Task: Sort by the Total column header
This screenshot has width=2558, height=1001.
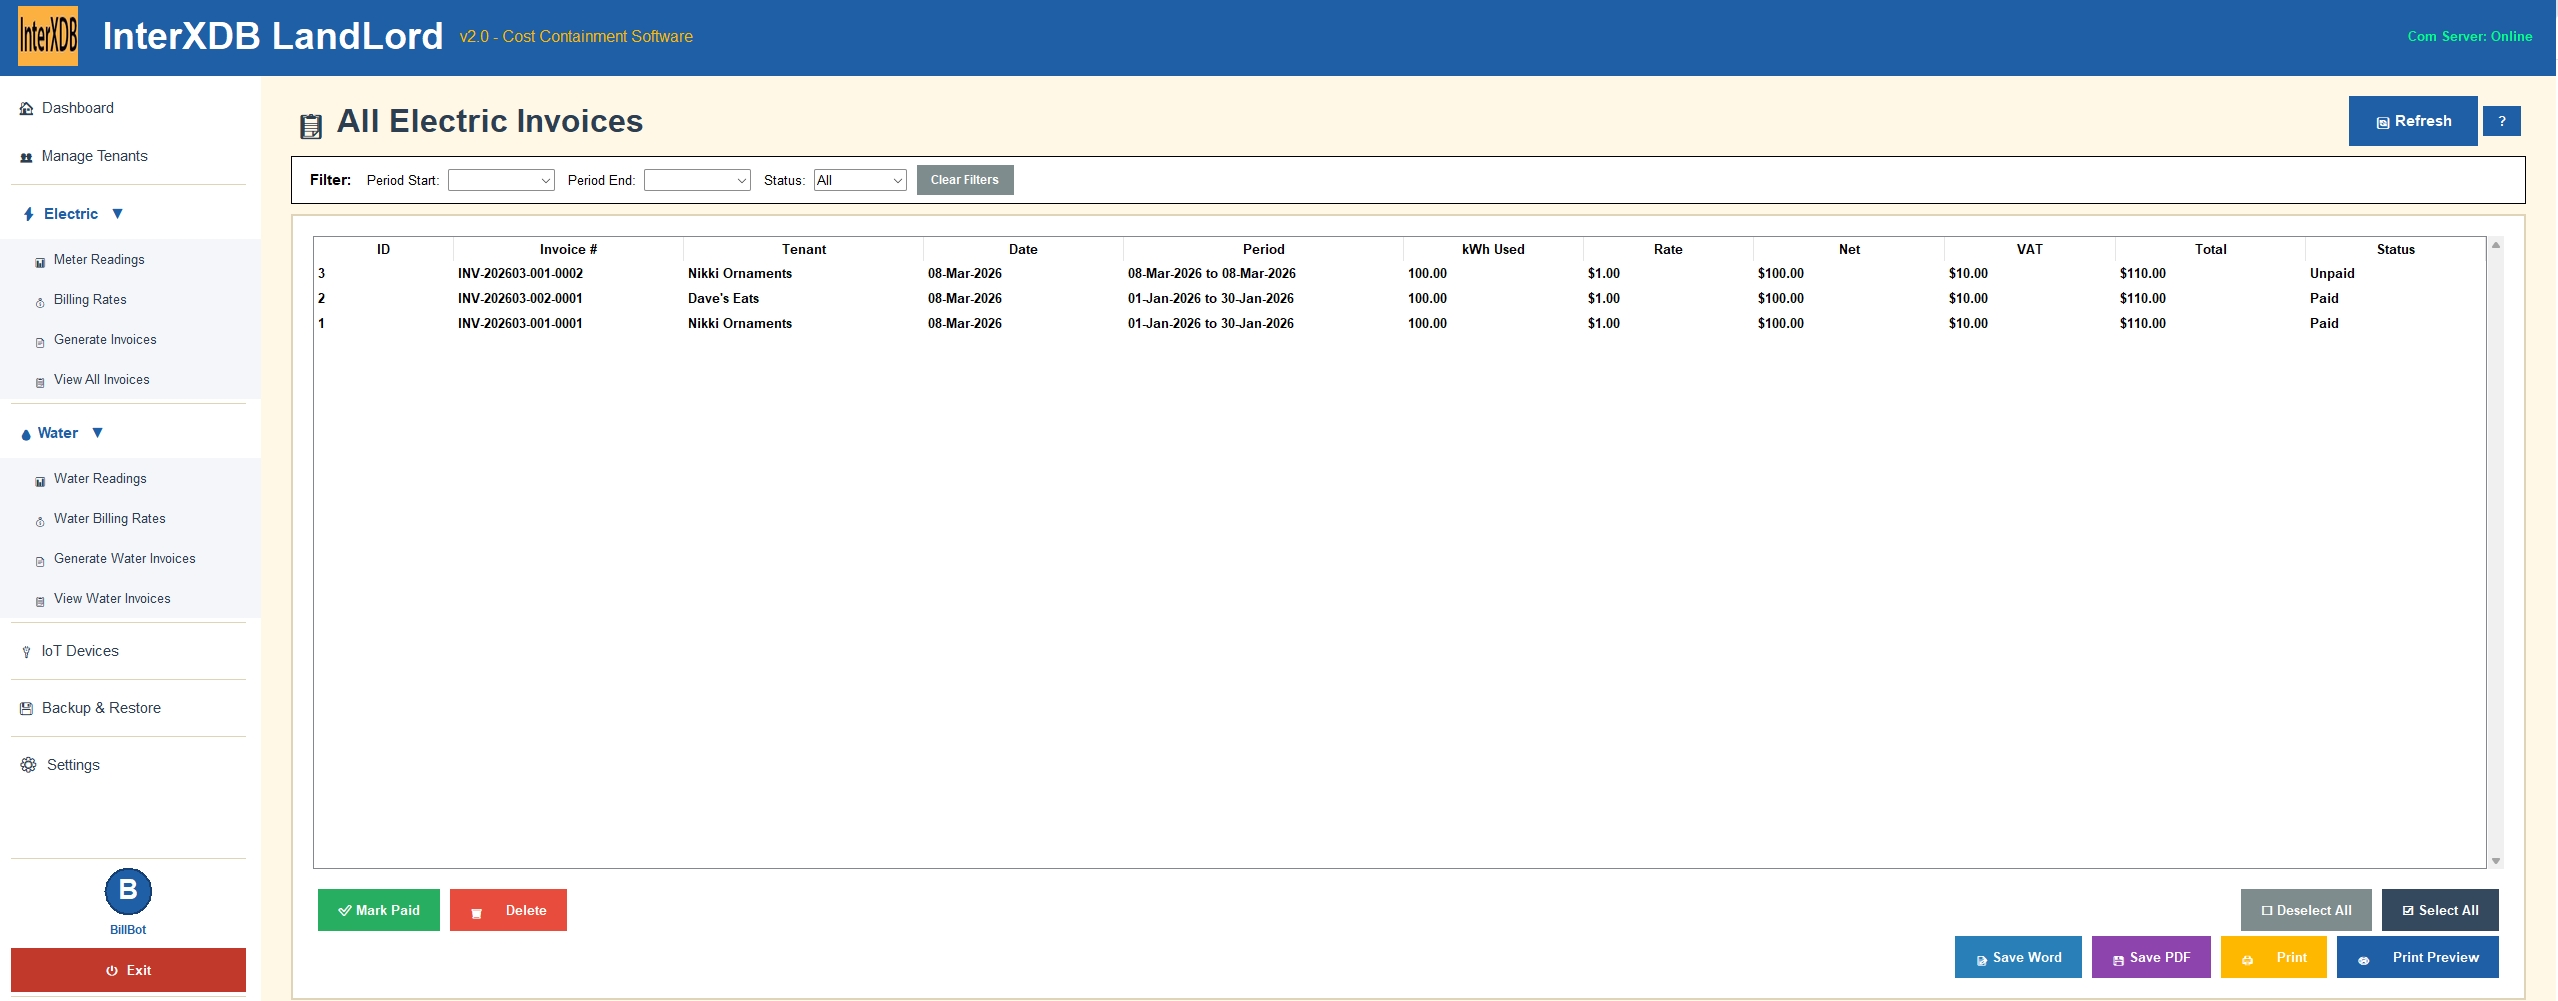Action: coord(2210,249)
